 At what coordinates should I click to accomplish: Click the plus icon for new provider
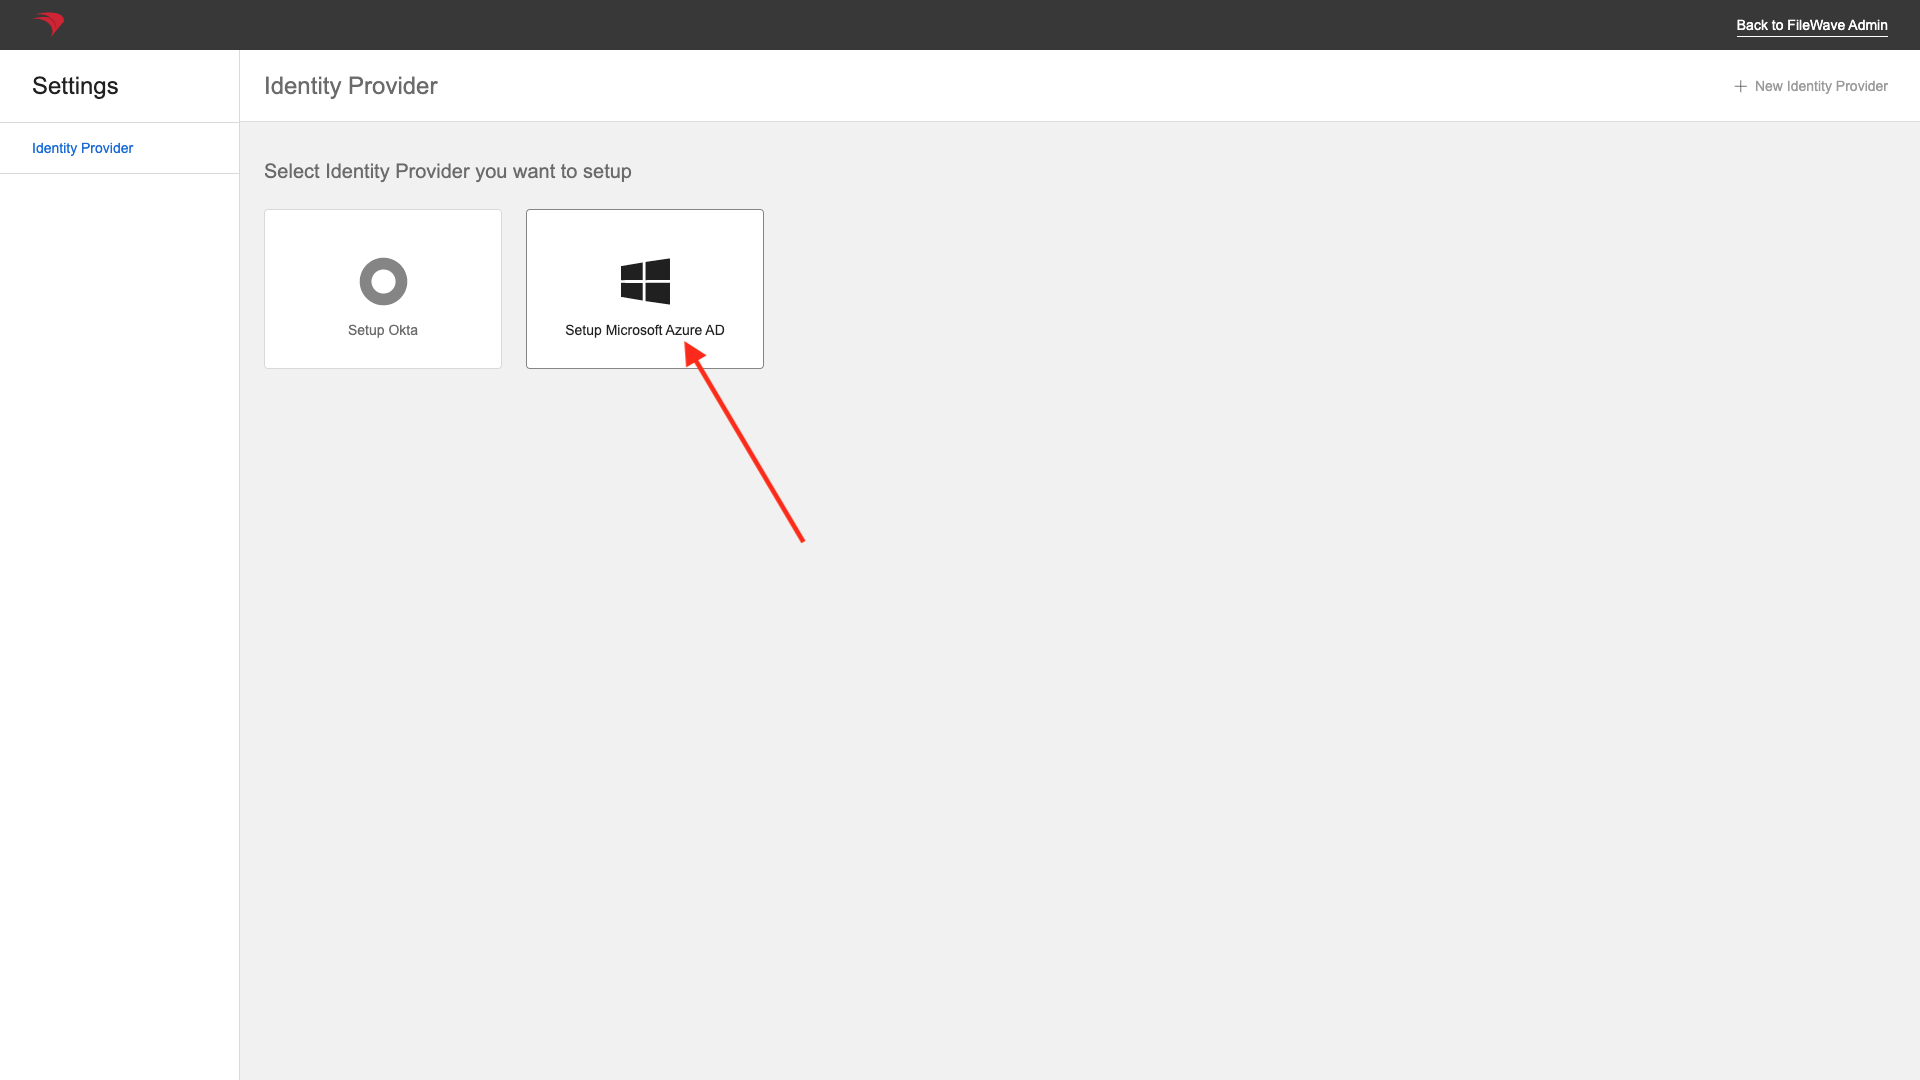point(1740,86)
